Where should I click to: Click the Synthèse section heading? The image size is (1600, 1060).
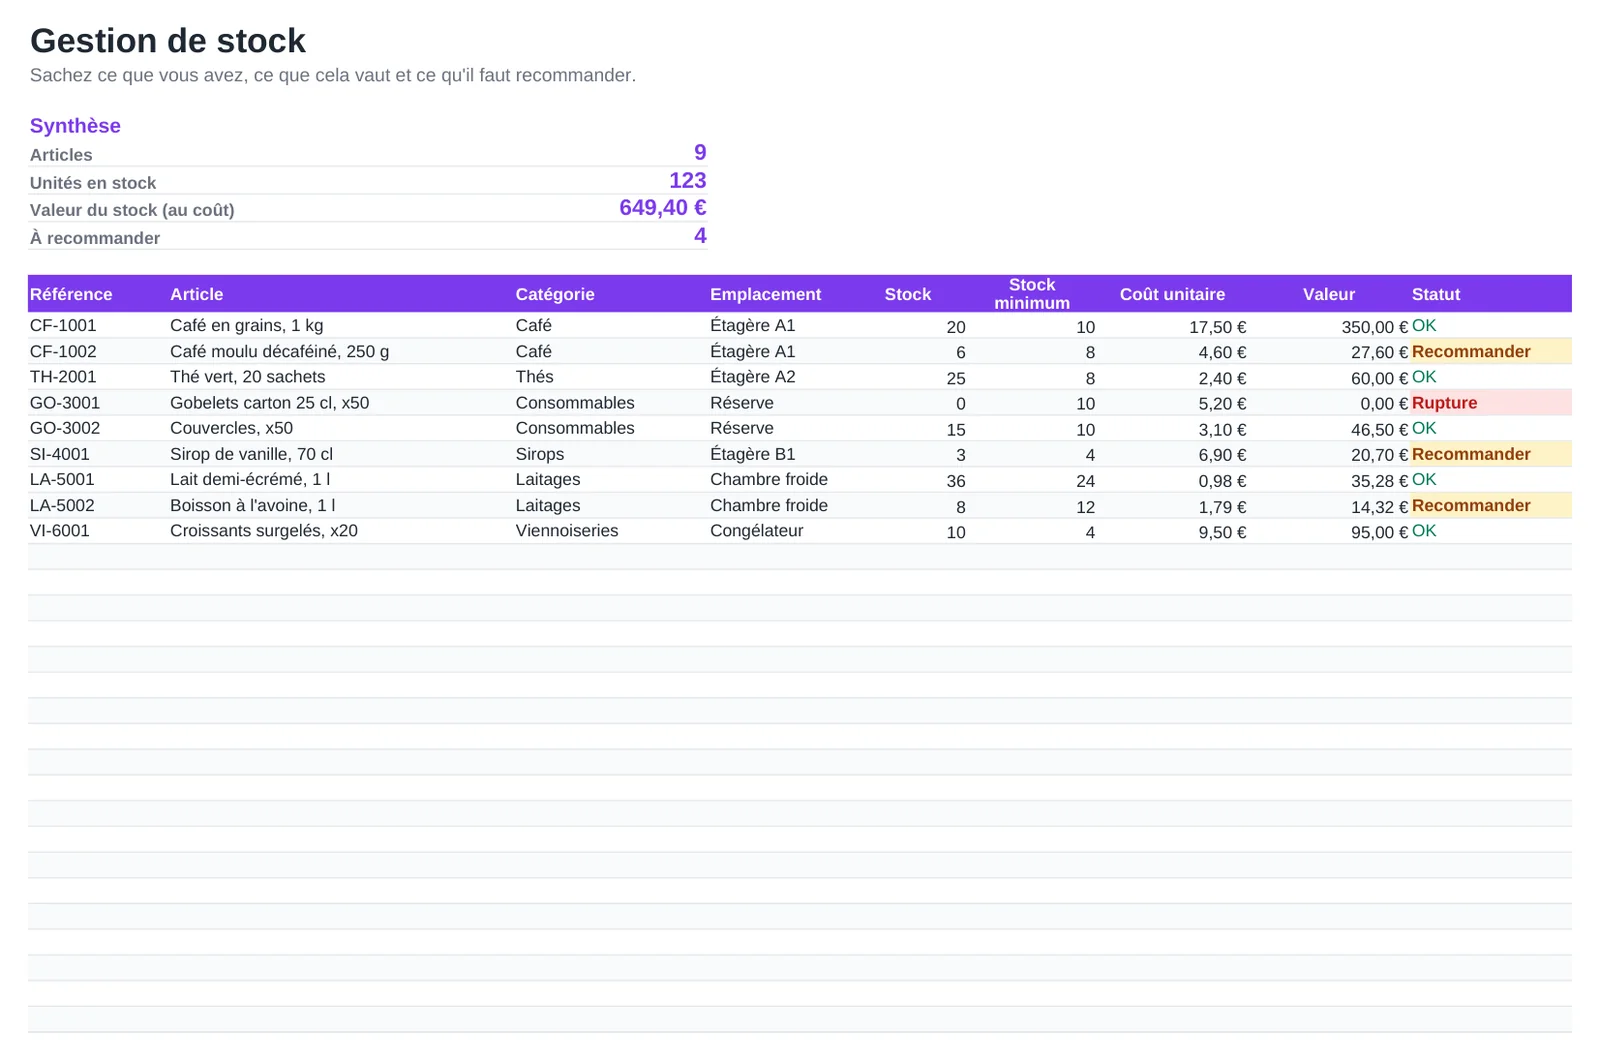tap(75, 126)
